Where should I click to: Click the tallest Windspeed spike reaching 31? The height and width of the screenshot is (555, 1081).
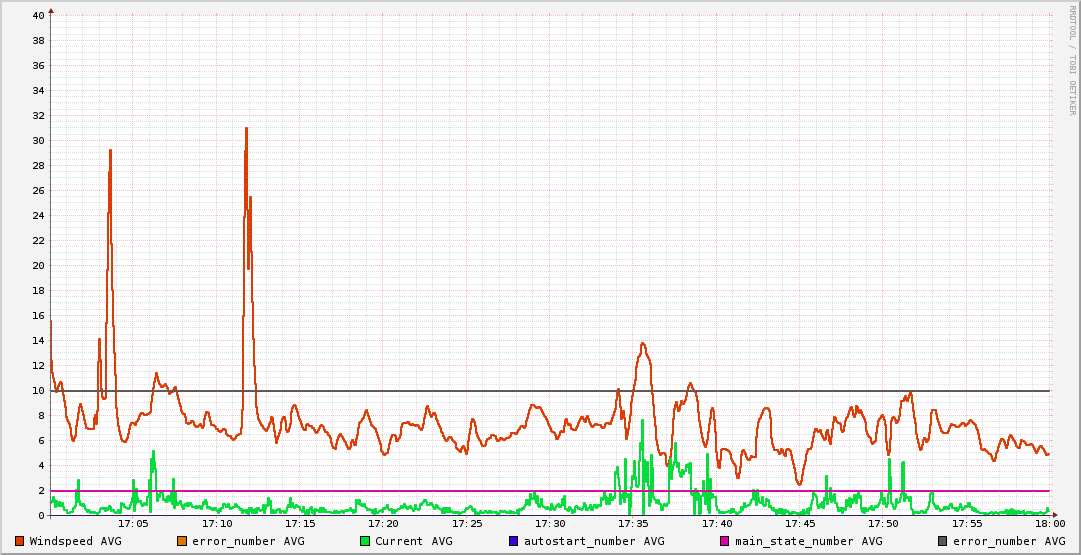coord(246,131)
